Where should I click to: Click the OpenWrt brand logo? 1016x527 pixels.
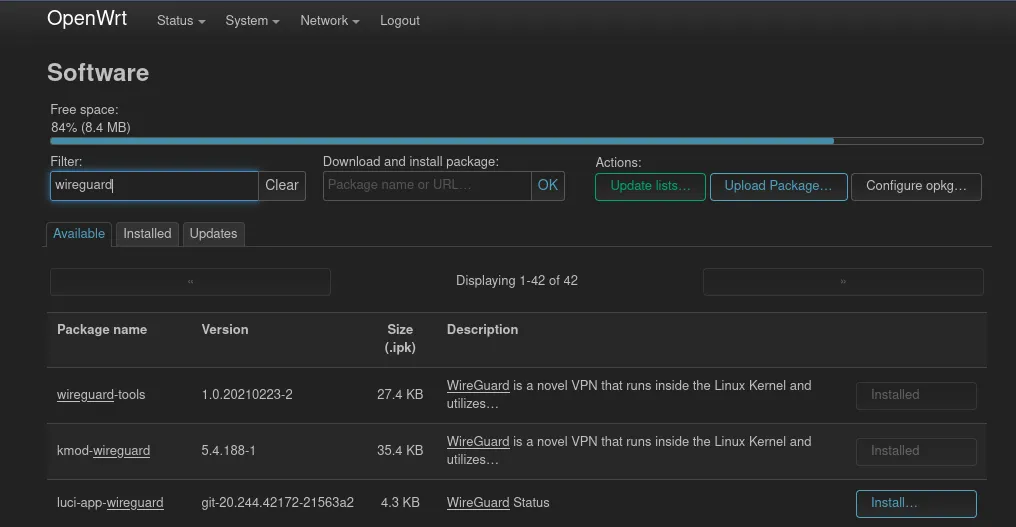coord(87,19)
